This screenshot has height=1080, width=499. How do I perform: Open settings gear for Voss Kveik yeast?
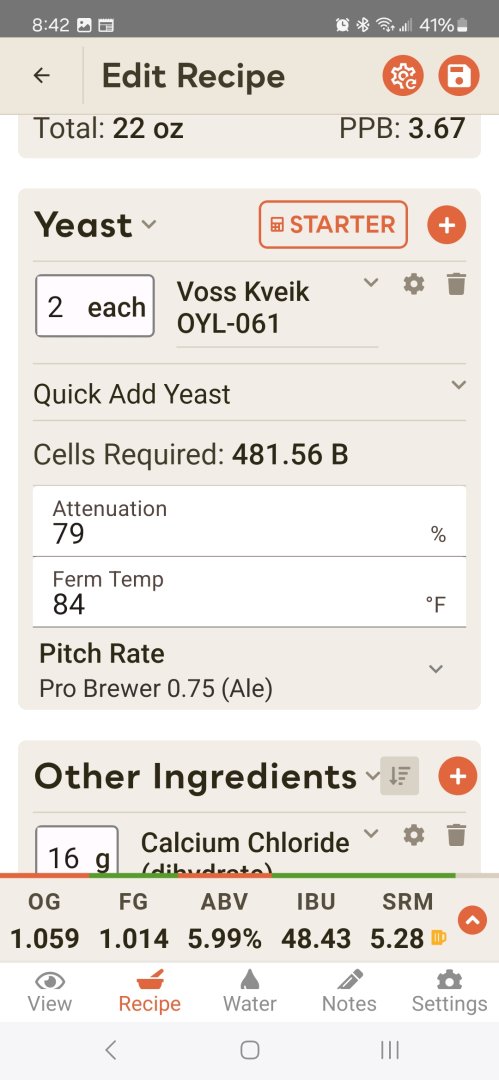coord(414,283)
